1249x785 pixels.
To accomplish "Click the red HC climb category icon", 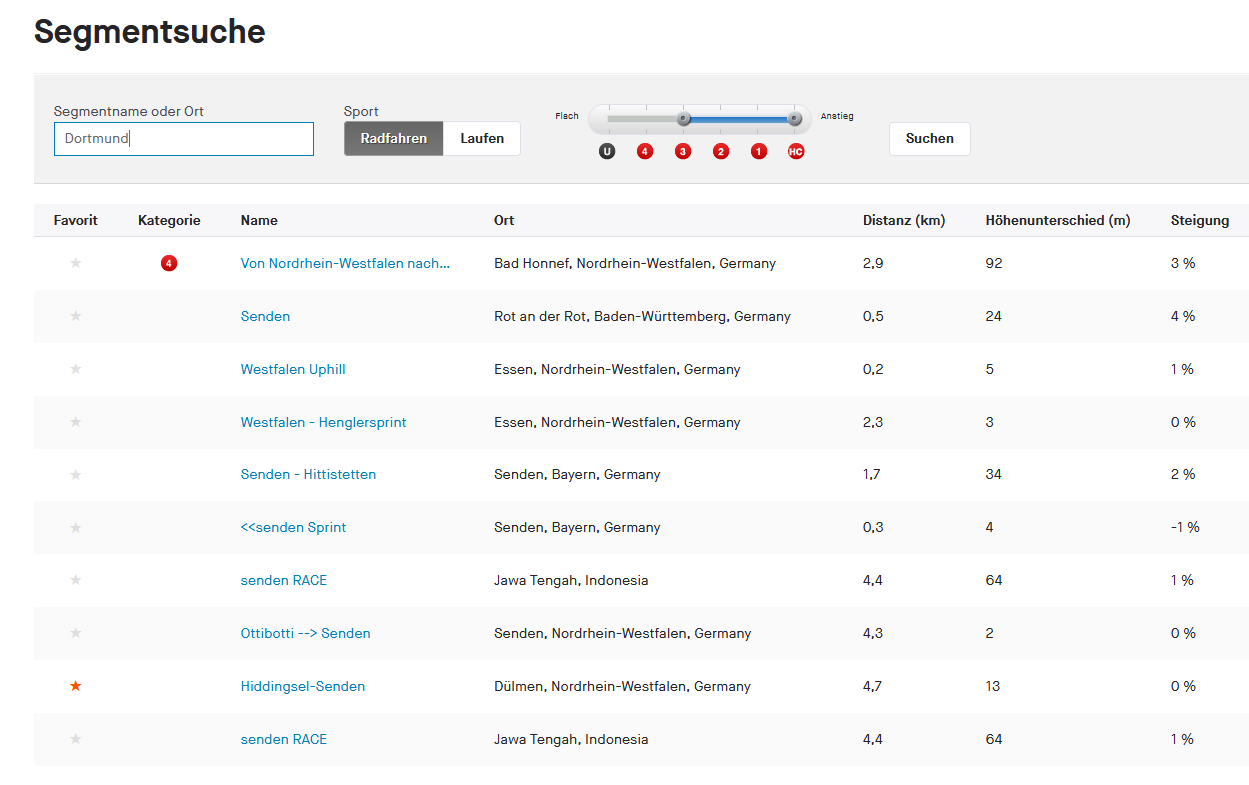I will [796, 152].
